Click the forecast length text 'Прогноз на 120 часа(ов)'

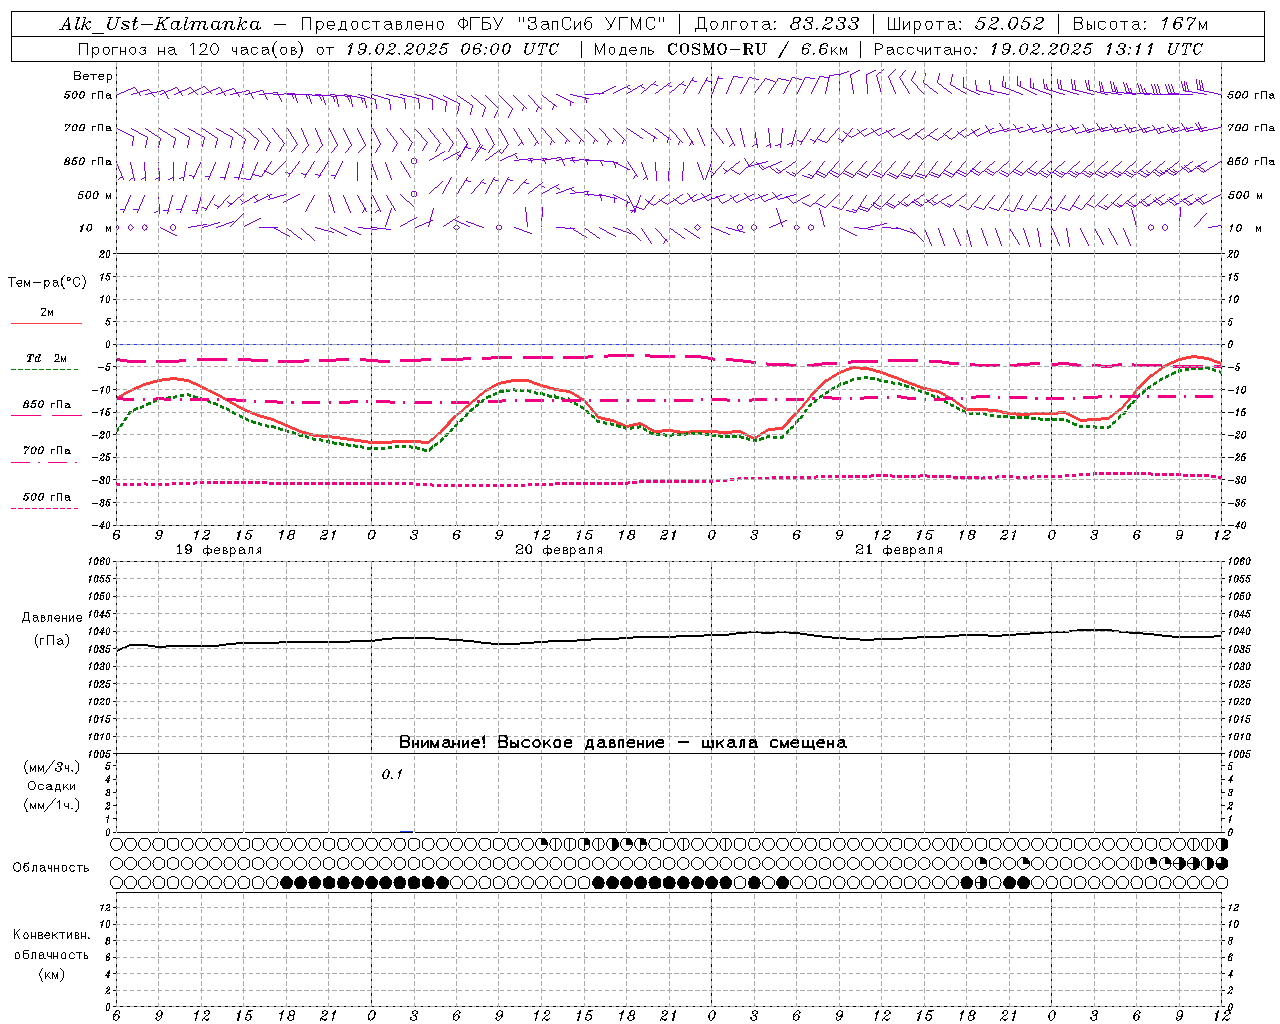click(193, 49)
